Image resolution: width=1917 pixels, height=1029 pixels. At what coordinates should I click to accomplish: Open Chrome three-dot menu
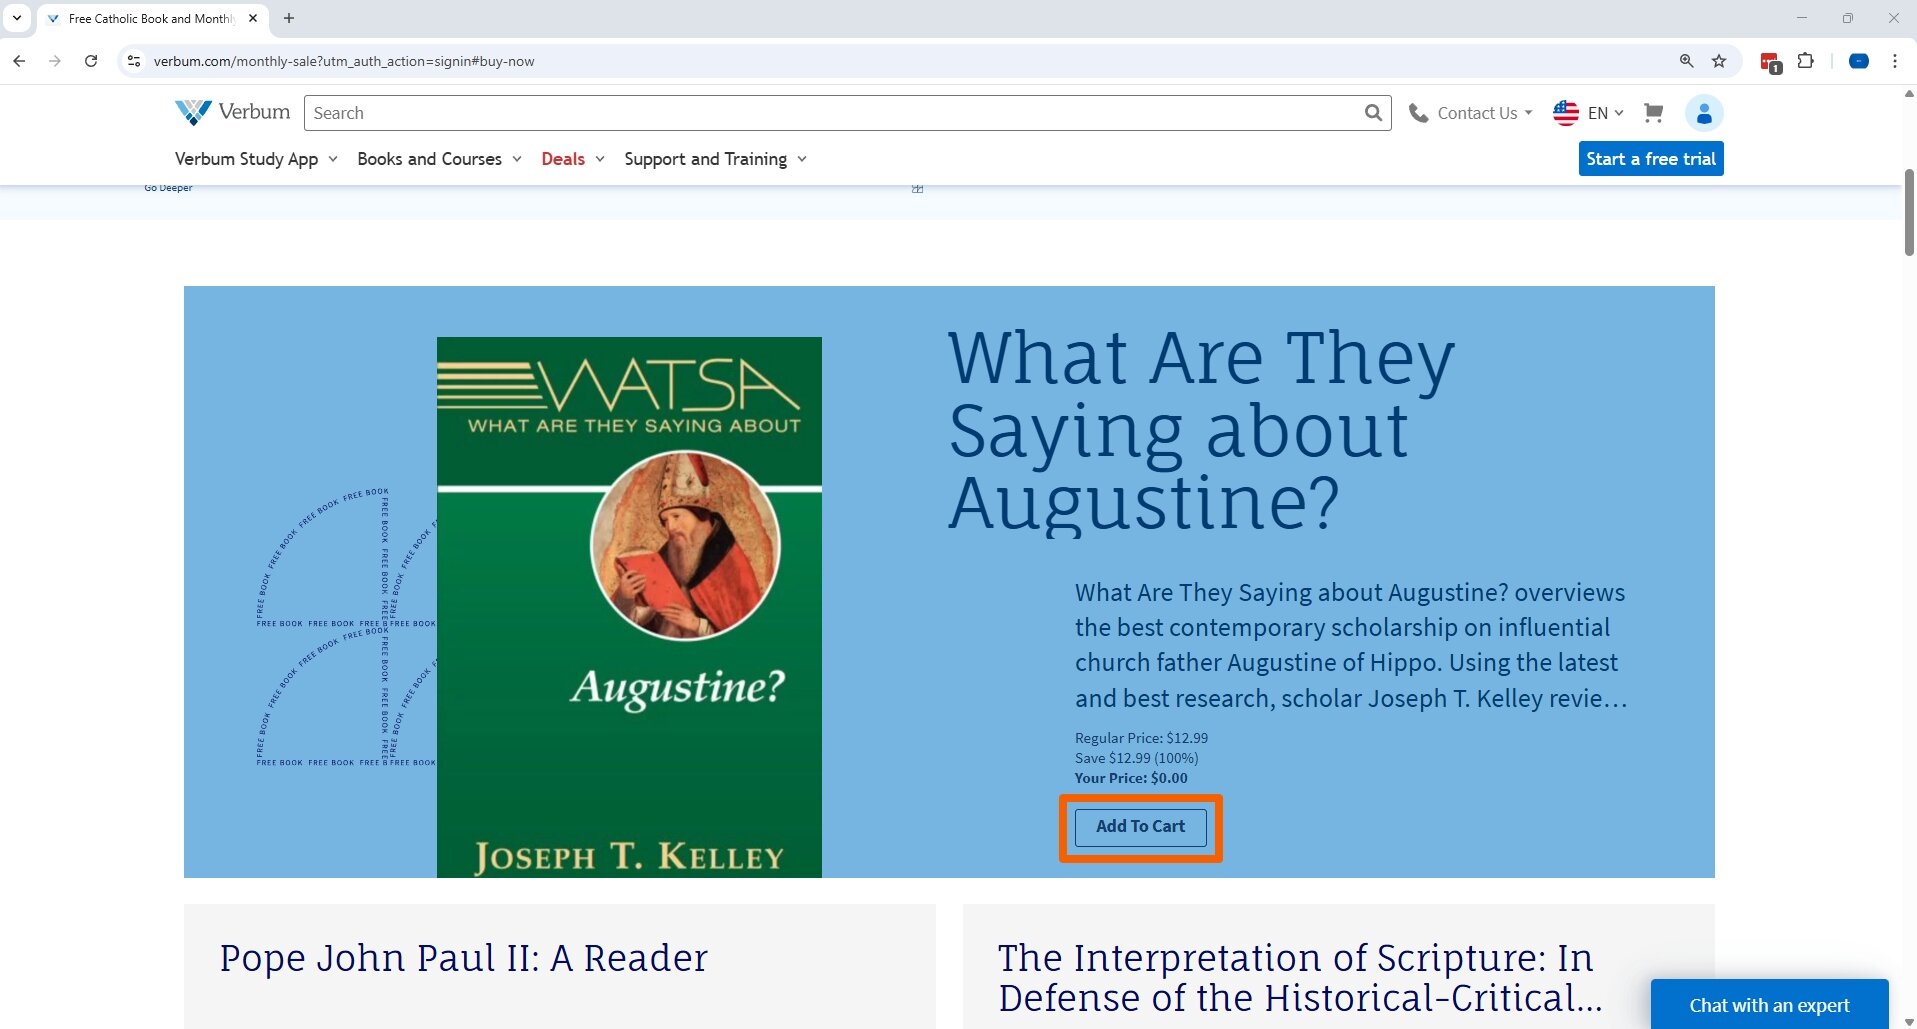pyautogui.click(x=1895, y=61)
